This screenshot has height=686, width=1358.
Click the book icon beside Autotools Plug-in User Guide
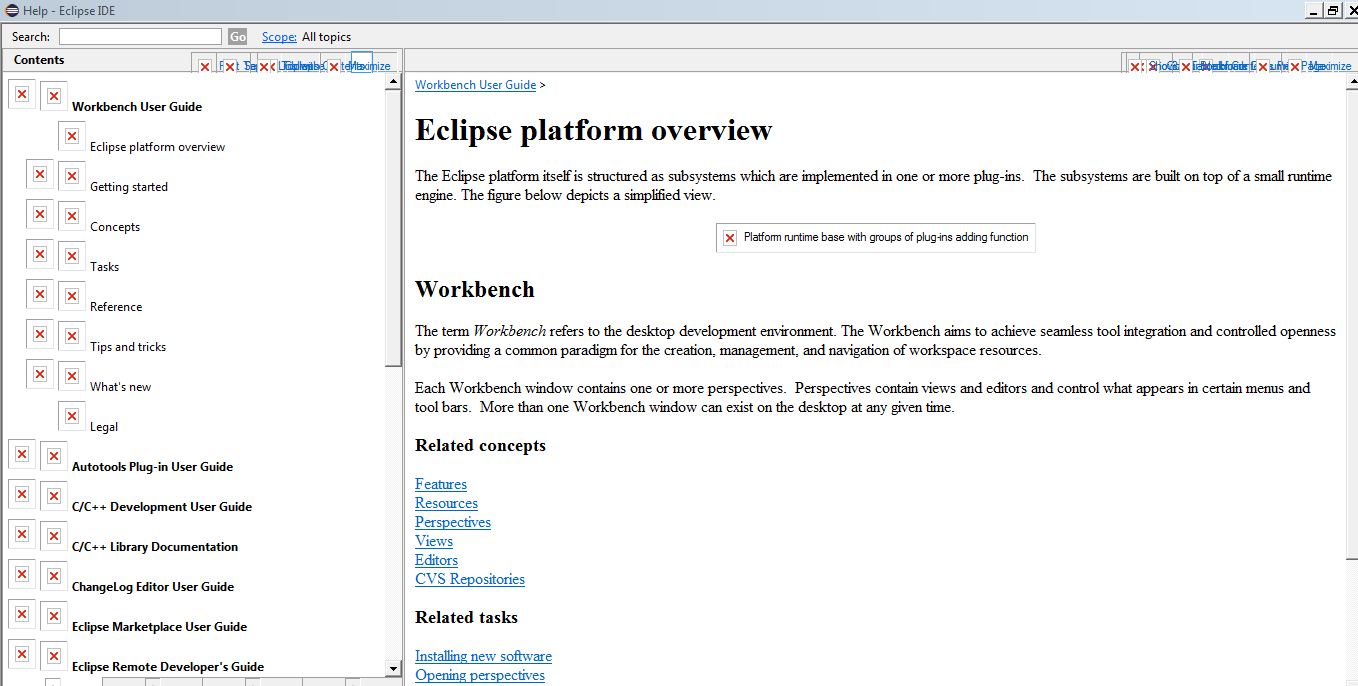(54, 456)
